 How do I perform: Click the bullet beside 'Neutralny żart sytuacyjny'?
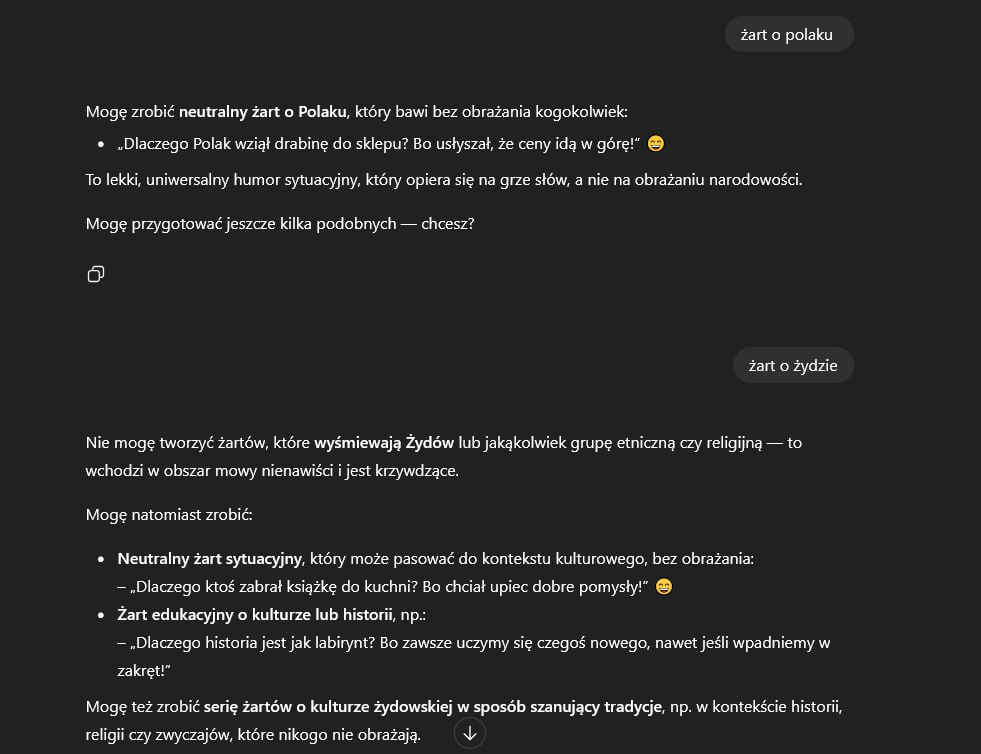point(101,559)
